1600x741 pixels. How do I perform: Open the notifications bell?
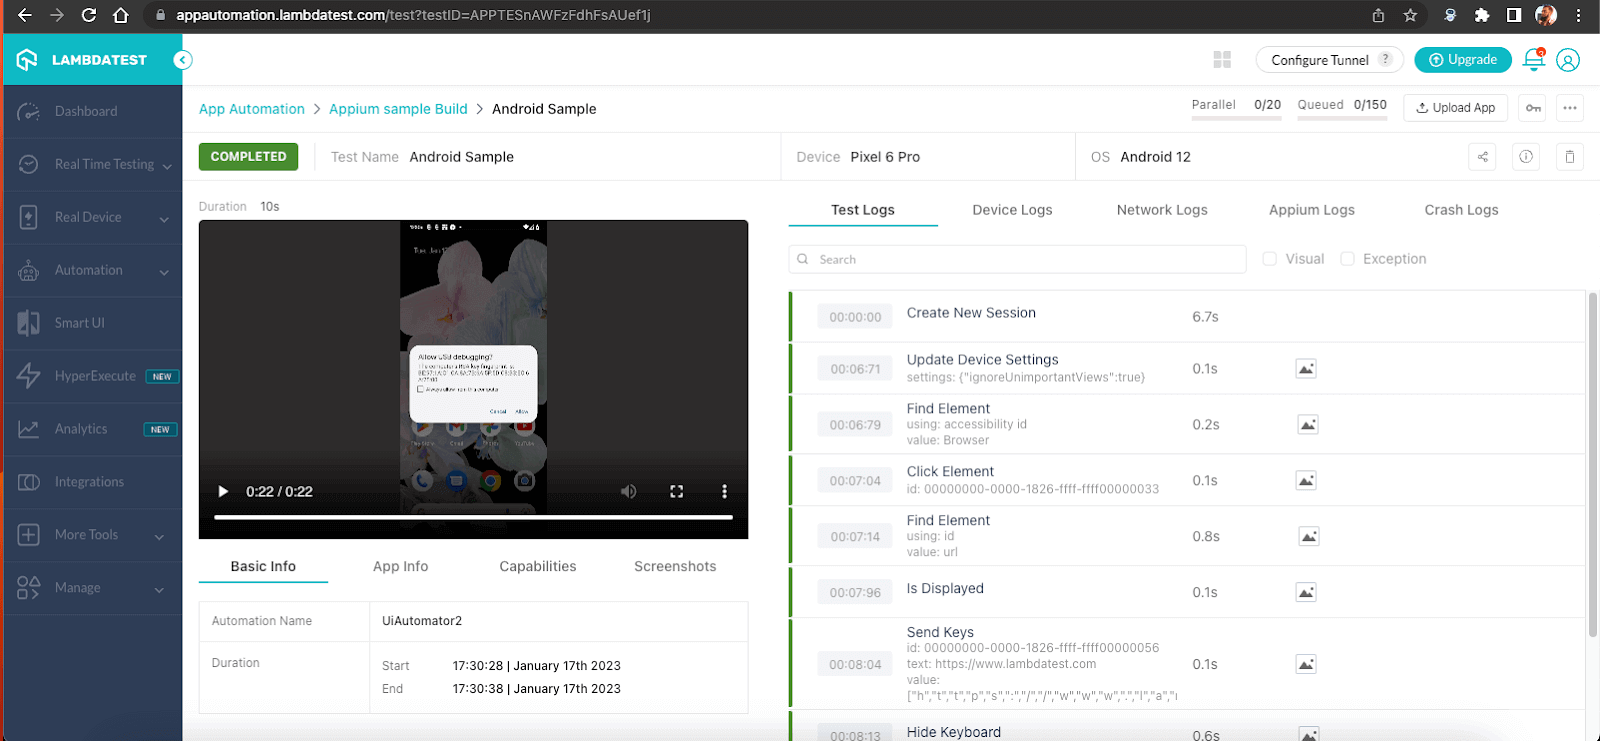pos(1533,60)
